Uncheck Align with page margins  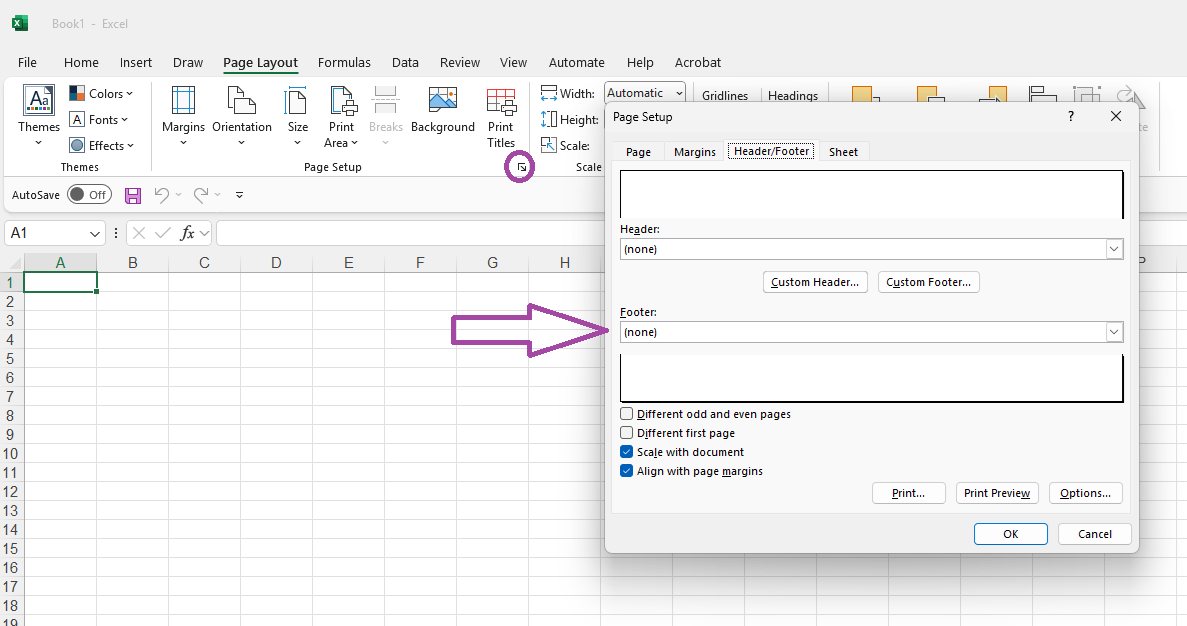click(x=626, y=470)
